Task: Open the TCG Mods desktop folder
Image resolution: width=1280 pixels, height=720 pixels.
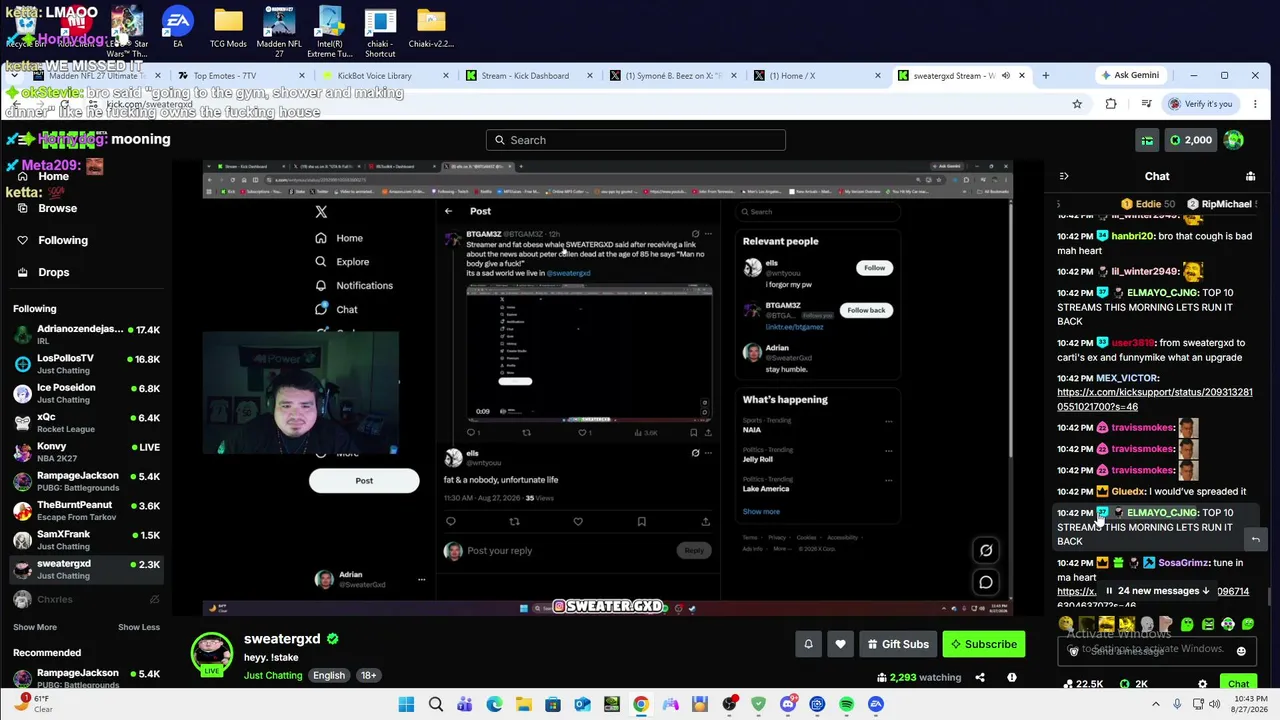Action: pos(228,29)
